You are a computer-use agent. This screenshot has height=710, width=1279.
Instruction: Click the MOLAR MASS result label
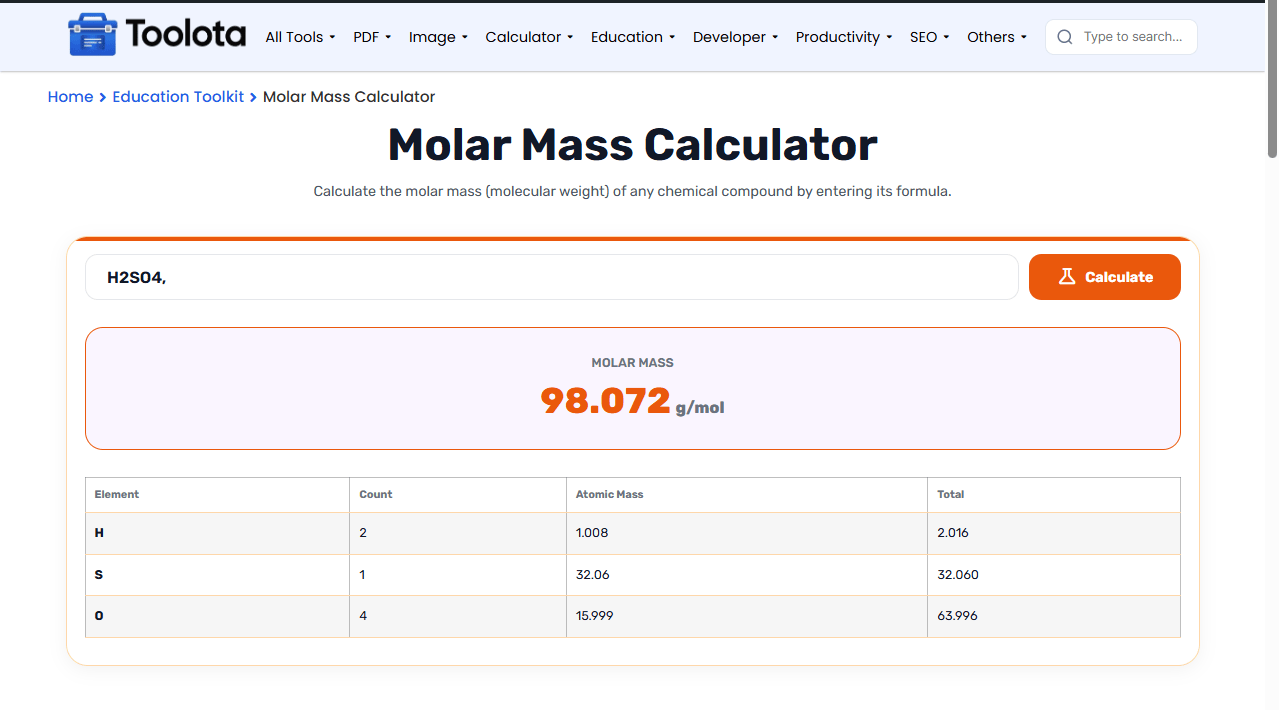point(633,363)
